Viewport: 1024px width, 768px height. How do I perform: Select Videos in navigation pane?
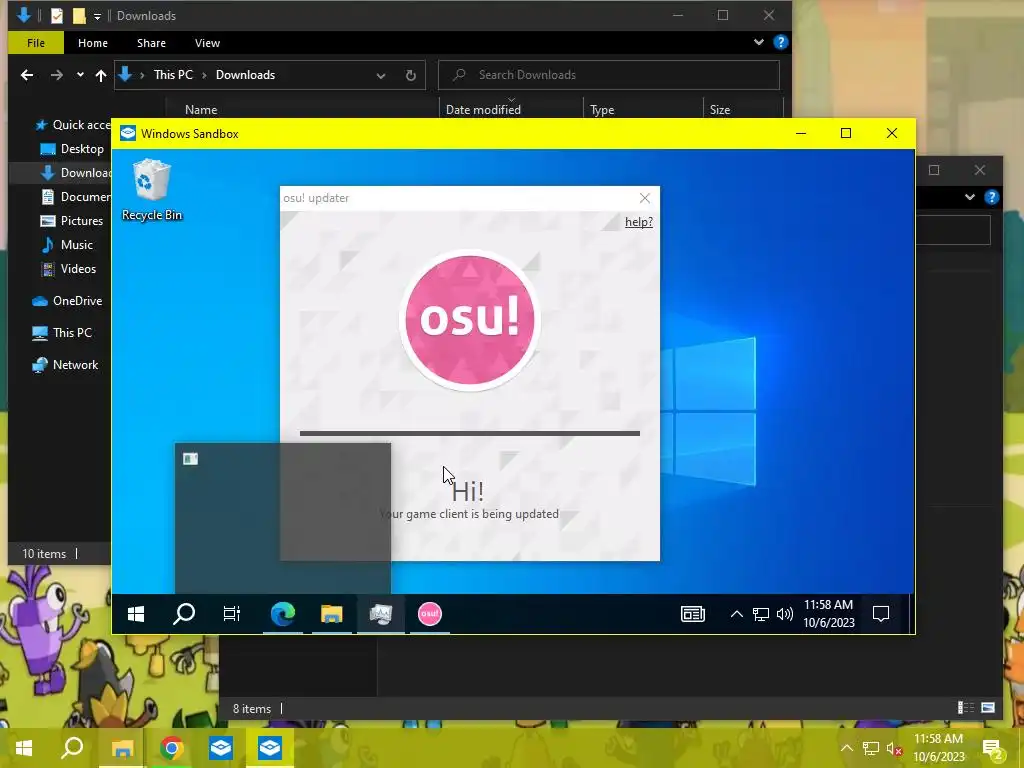(x=68, y=269)
